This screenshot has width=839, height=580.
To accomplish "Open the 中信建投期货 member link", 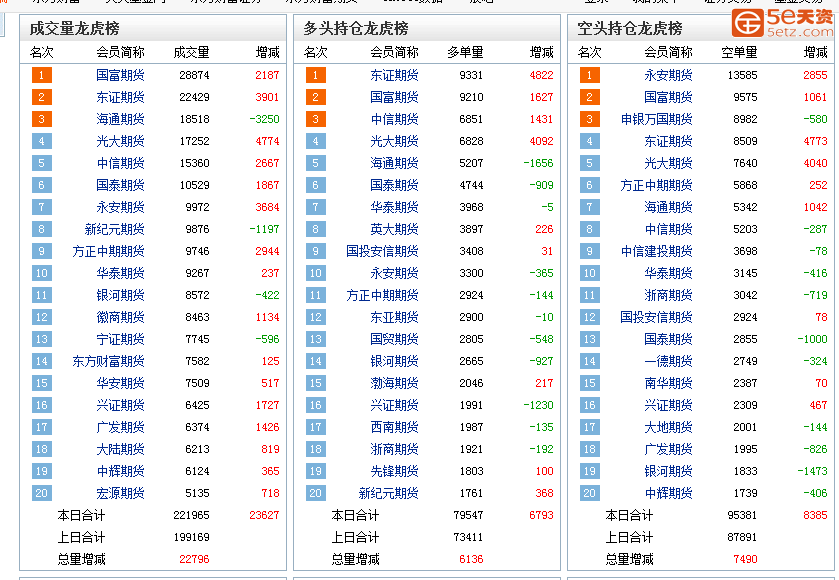I will (x=657, y=251).
